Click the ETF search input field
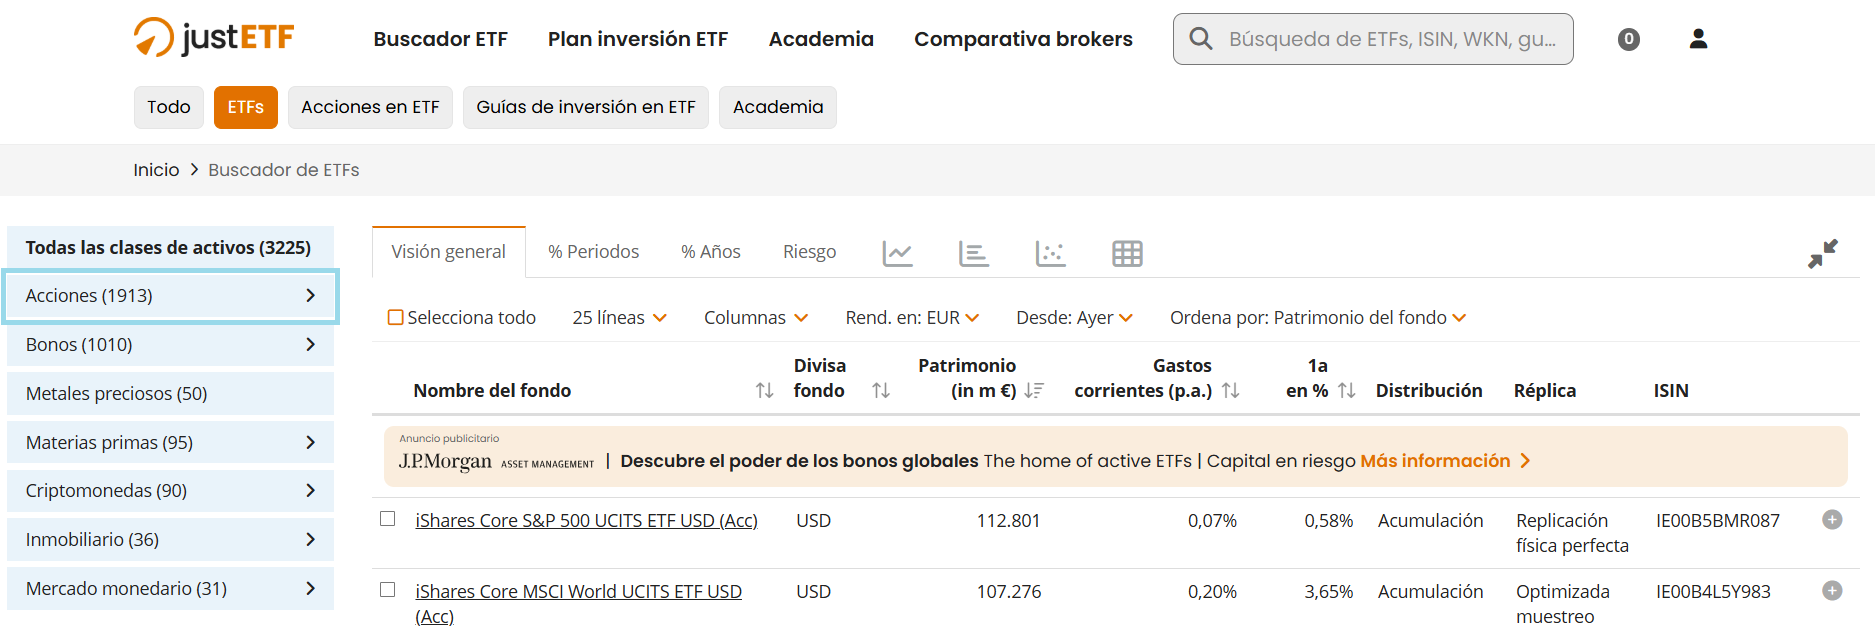This screenshot has width=1875, height=635. click(1390, 39)
